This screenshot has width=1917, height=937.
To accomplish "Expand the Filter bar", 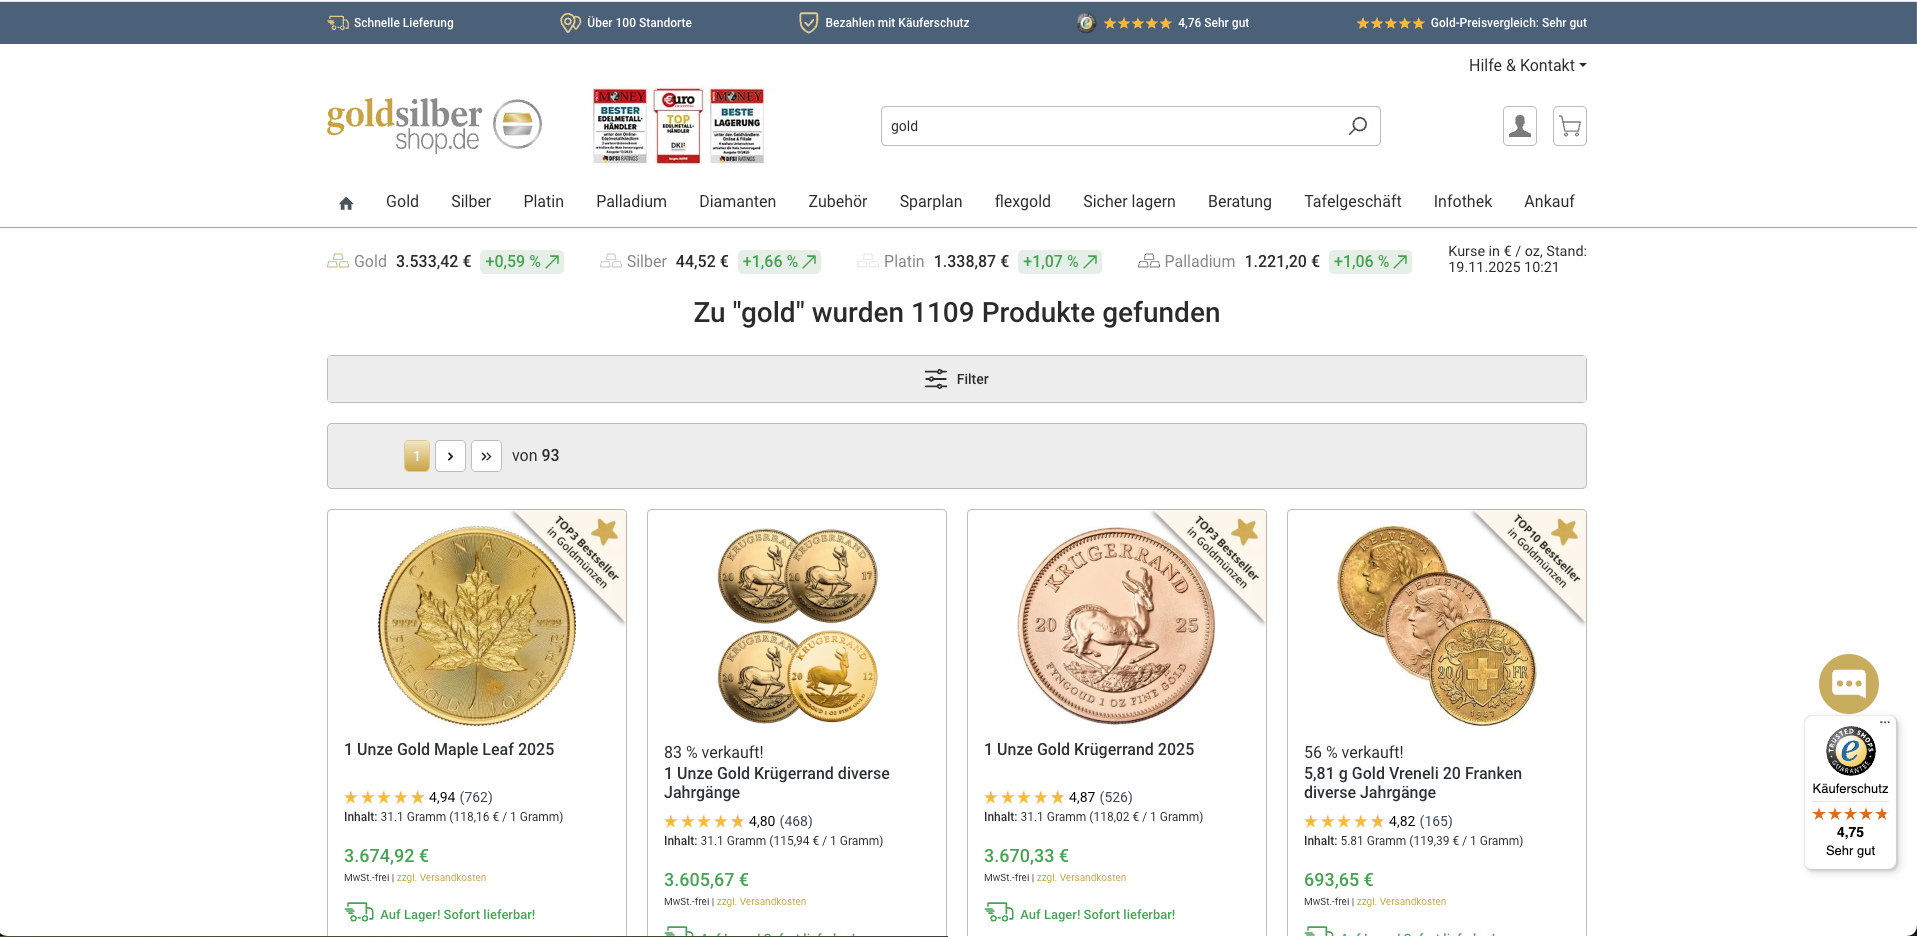I will [957, 379].
